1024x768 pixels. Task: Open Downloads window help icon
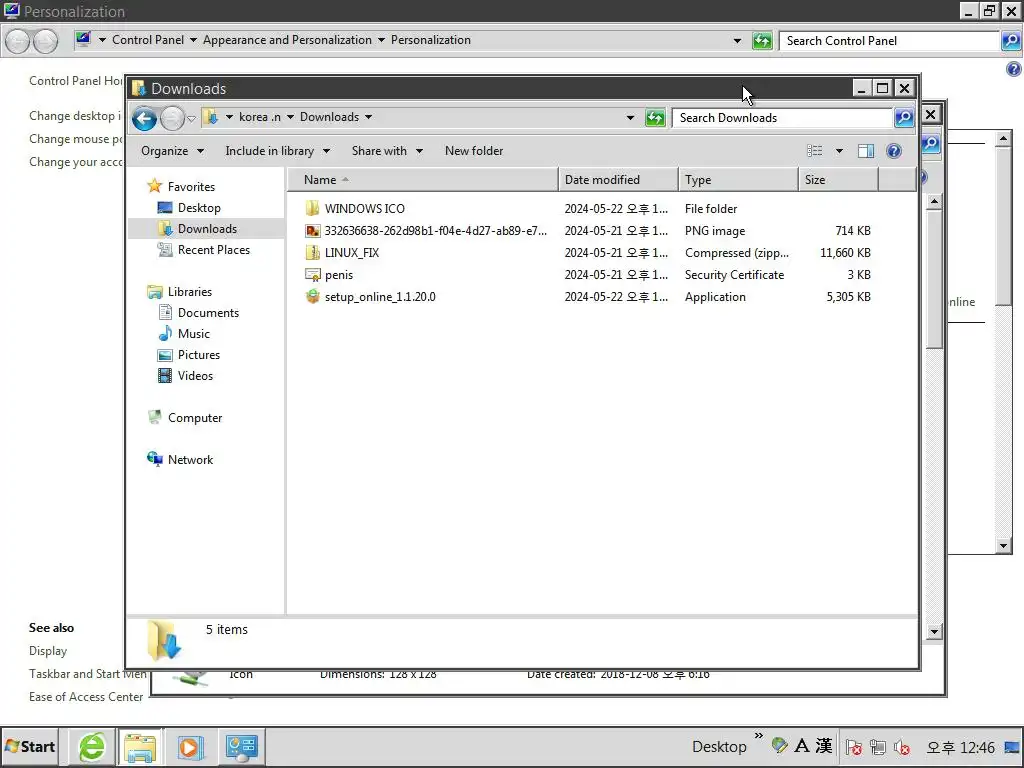pyautogui.click(x=893, y=151)
